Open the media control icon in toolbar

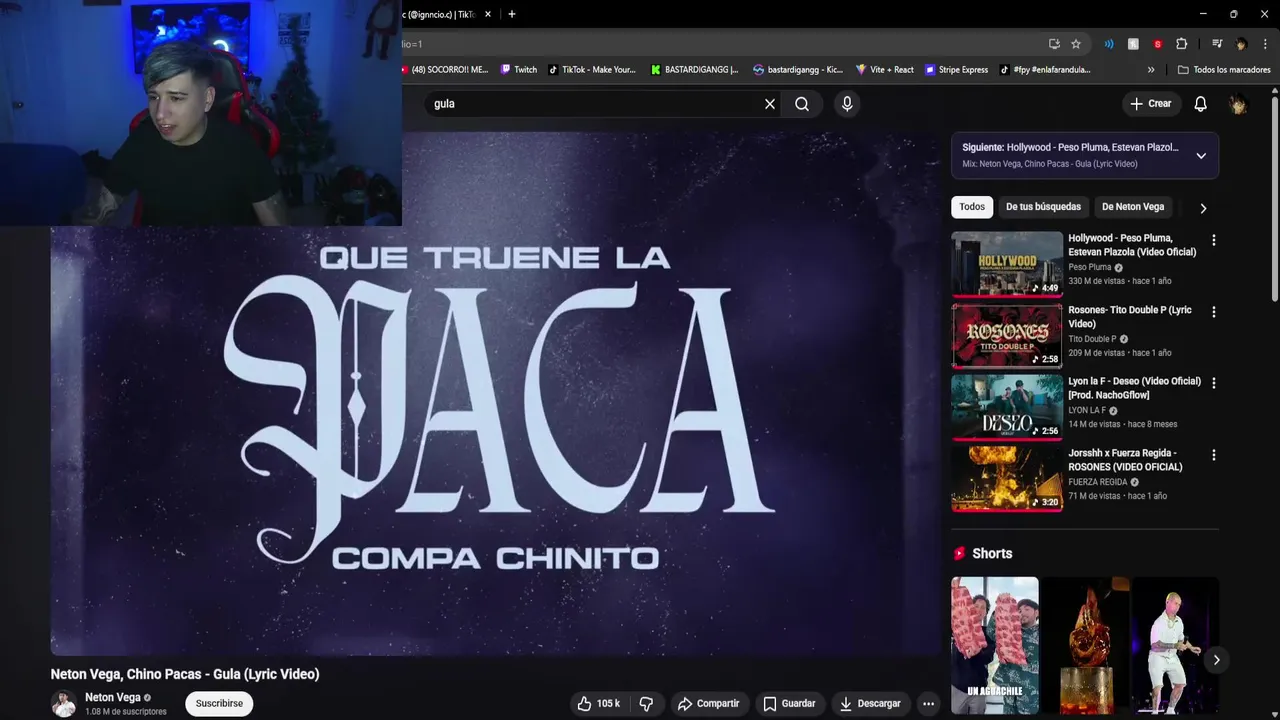point(1217,44)
